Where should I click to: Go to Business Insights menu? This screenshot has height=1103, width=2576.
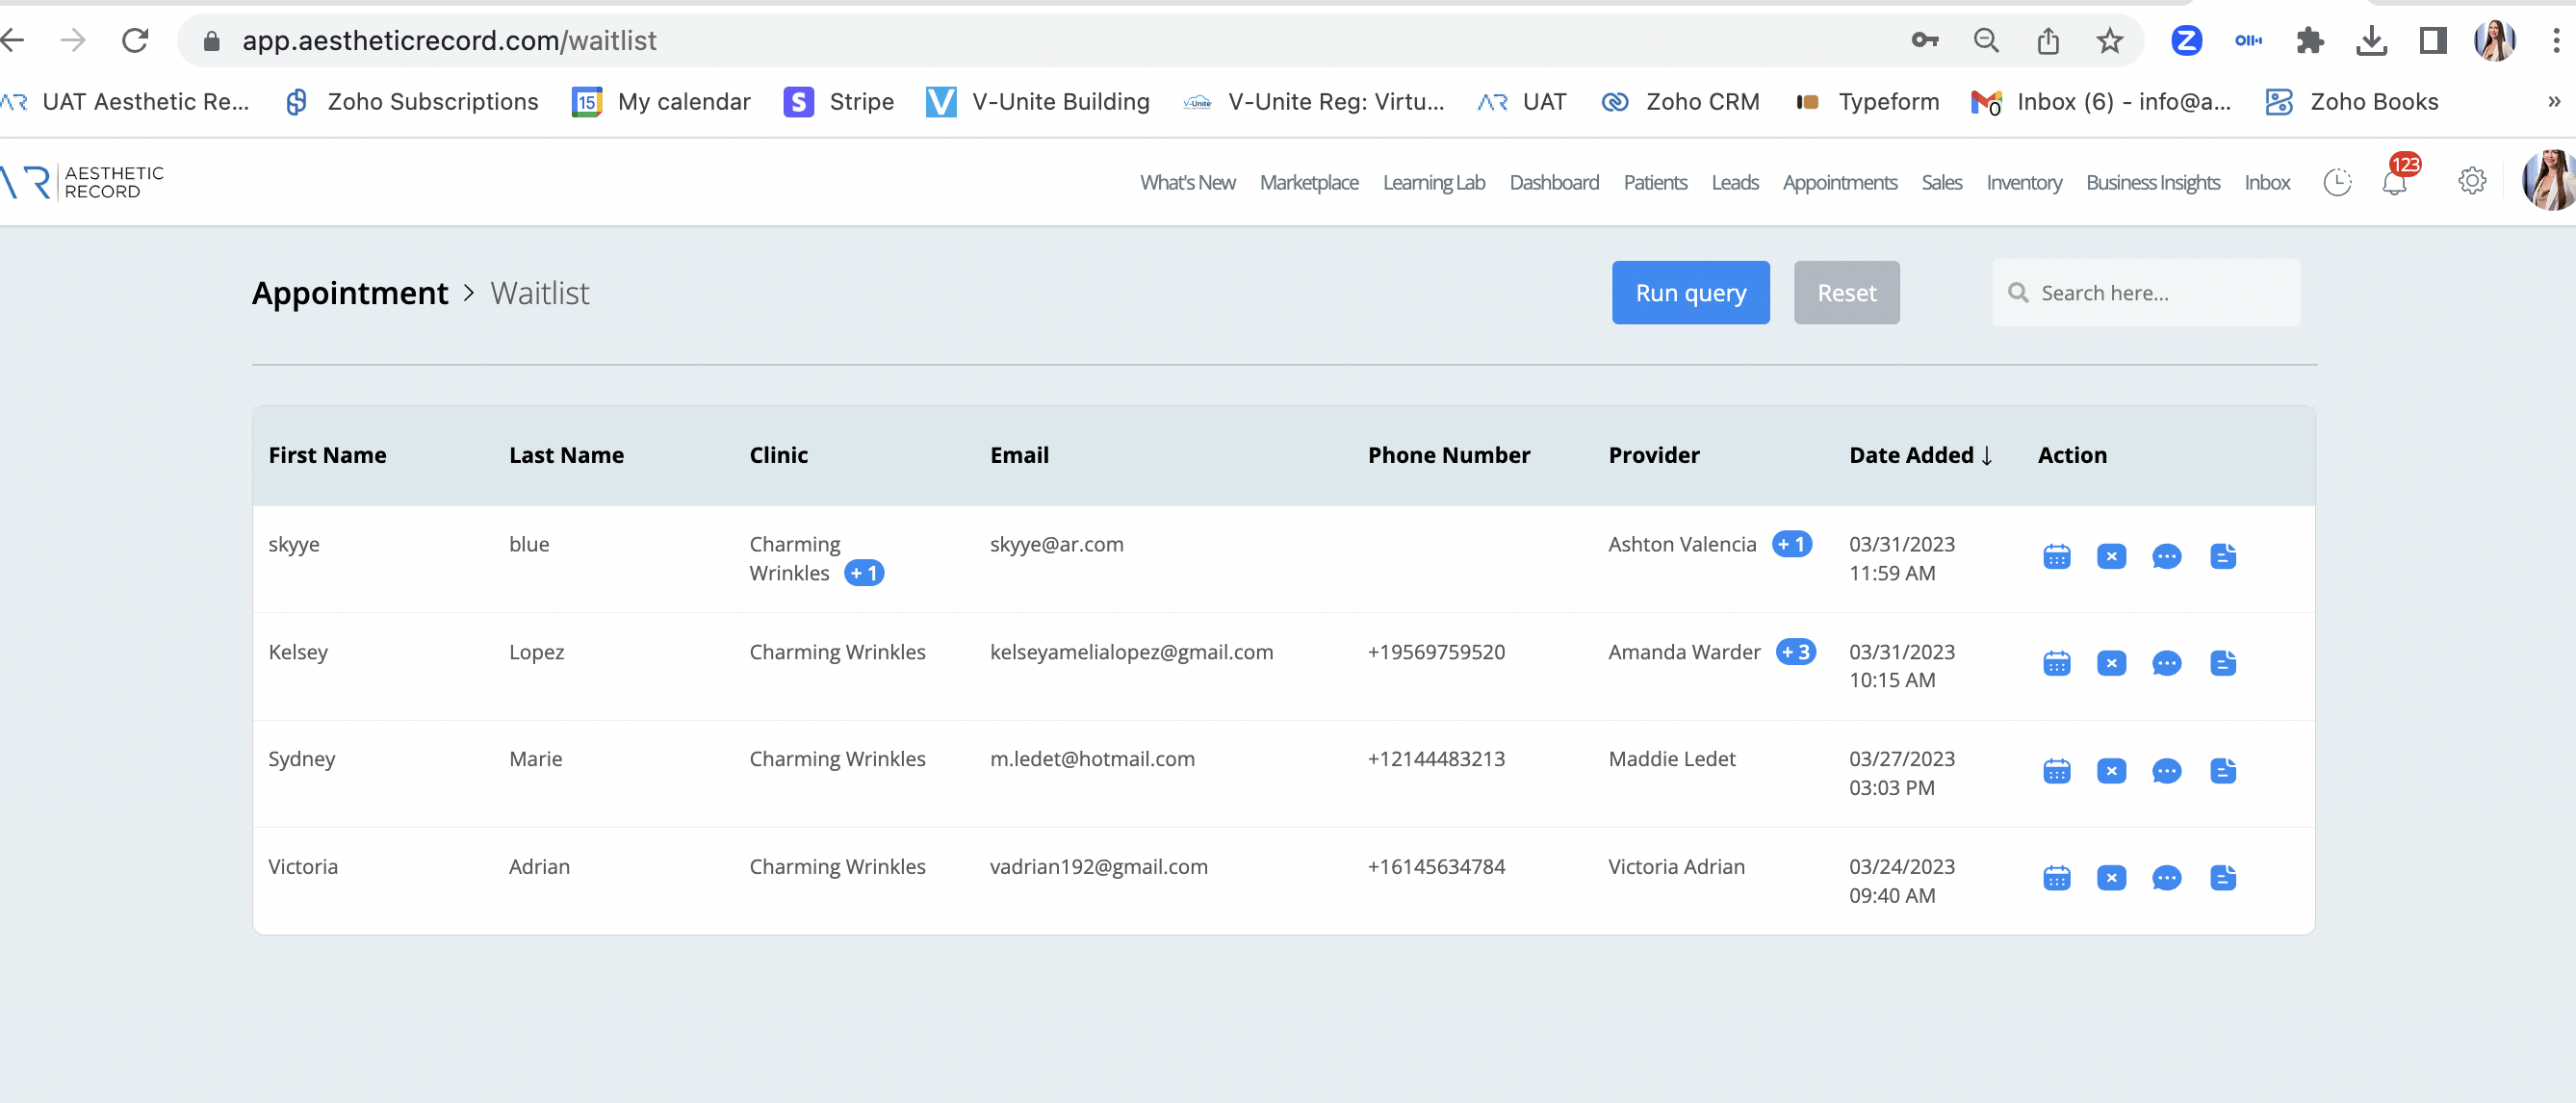point(2152,183)
